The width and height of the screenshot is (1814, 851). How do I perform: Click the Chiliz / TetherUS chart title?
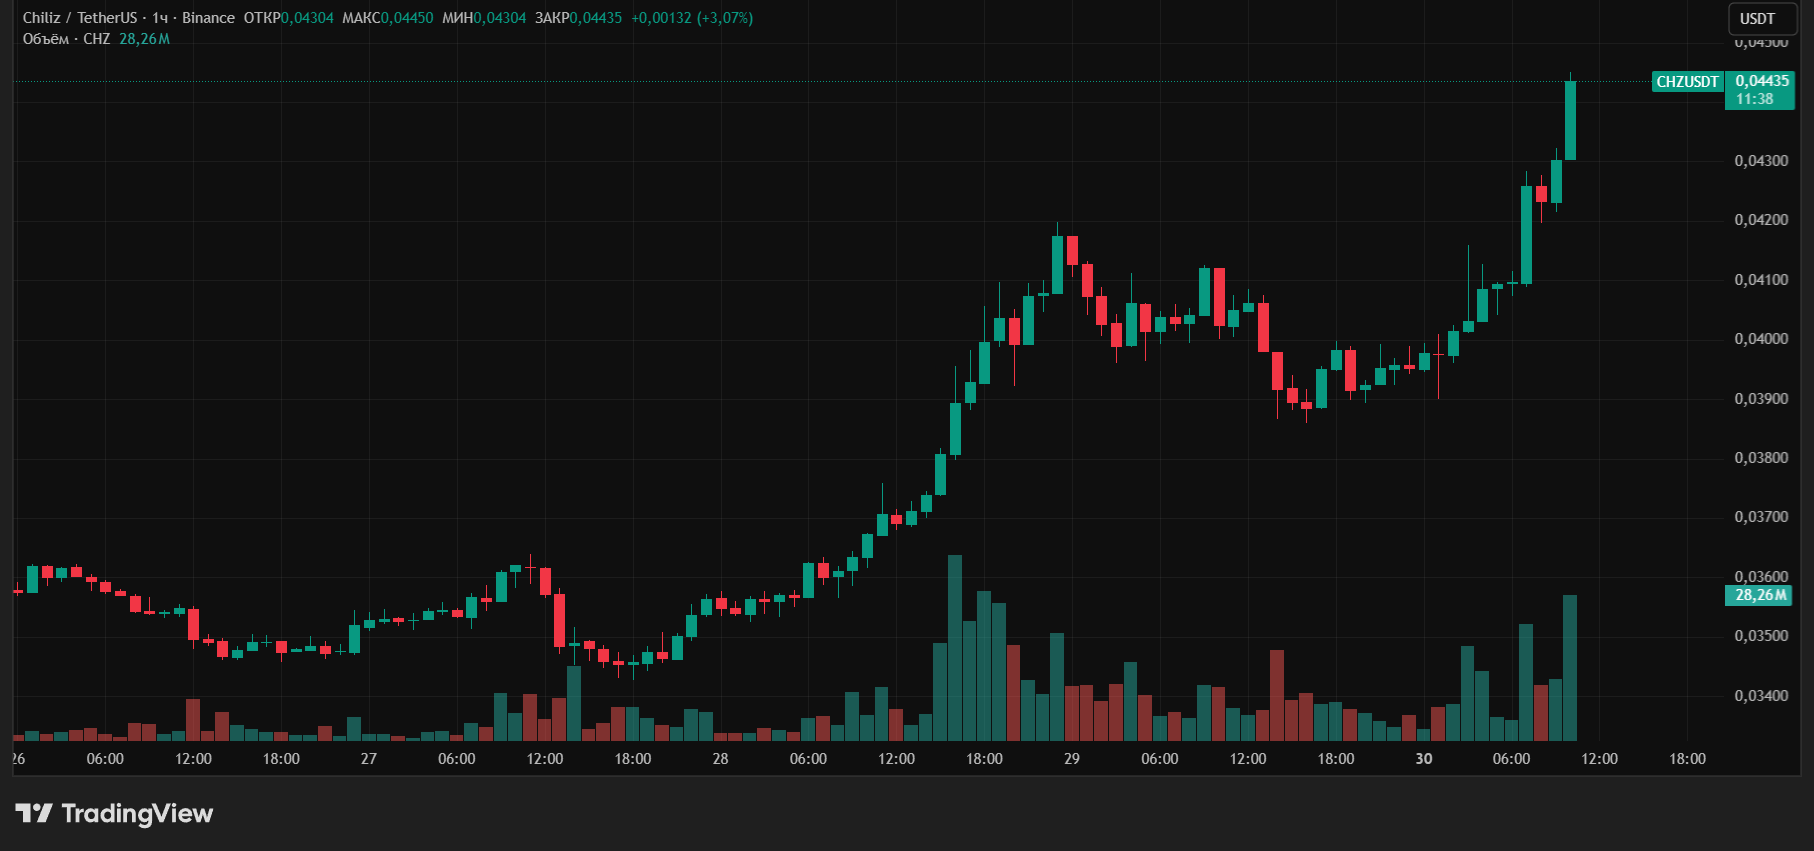pos(80,18)
